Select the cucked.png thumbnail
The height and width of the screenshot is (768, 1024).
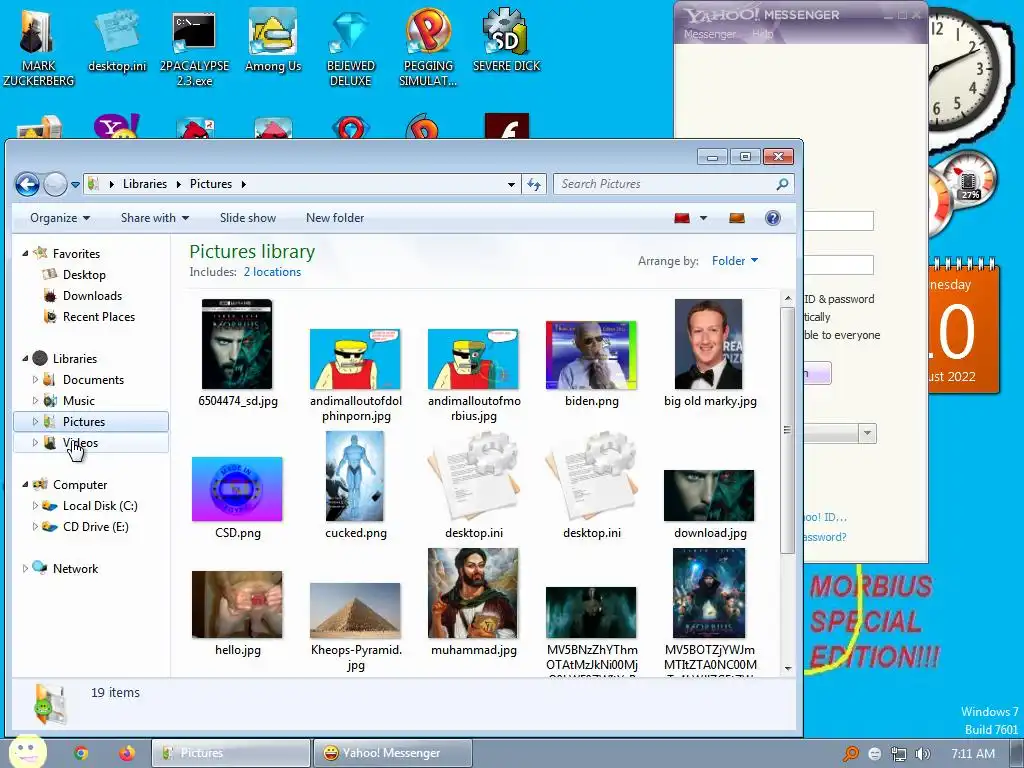[x=355, y=476]
